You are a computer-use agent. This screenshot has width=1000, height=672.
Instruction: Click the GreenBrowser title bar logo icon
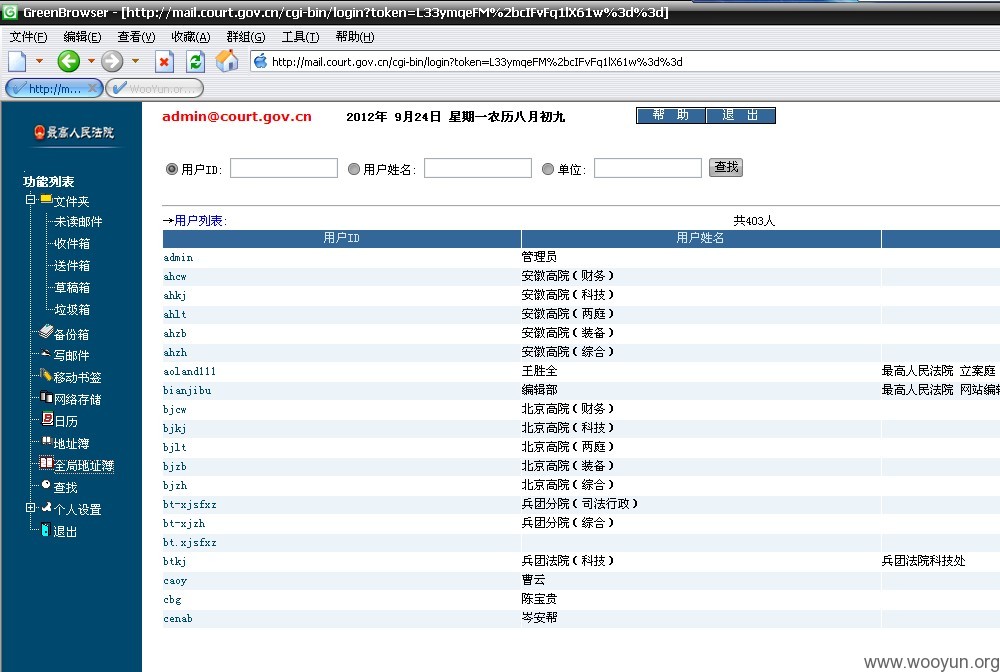(x=10, y=11)
